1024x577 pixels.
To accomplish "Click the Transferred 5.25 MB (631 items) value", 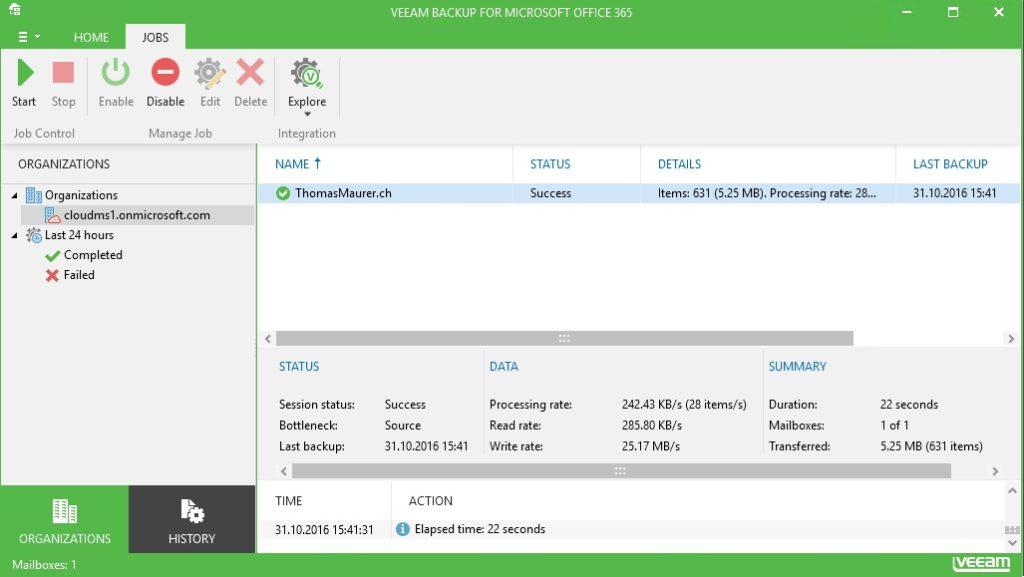I will pos(931,446).
